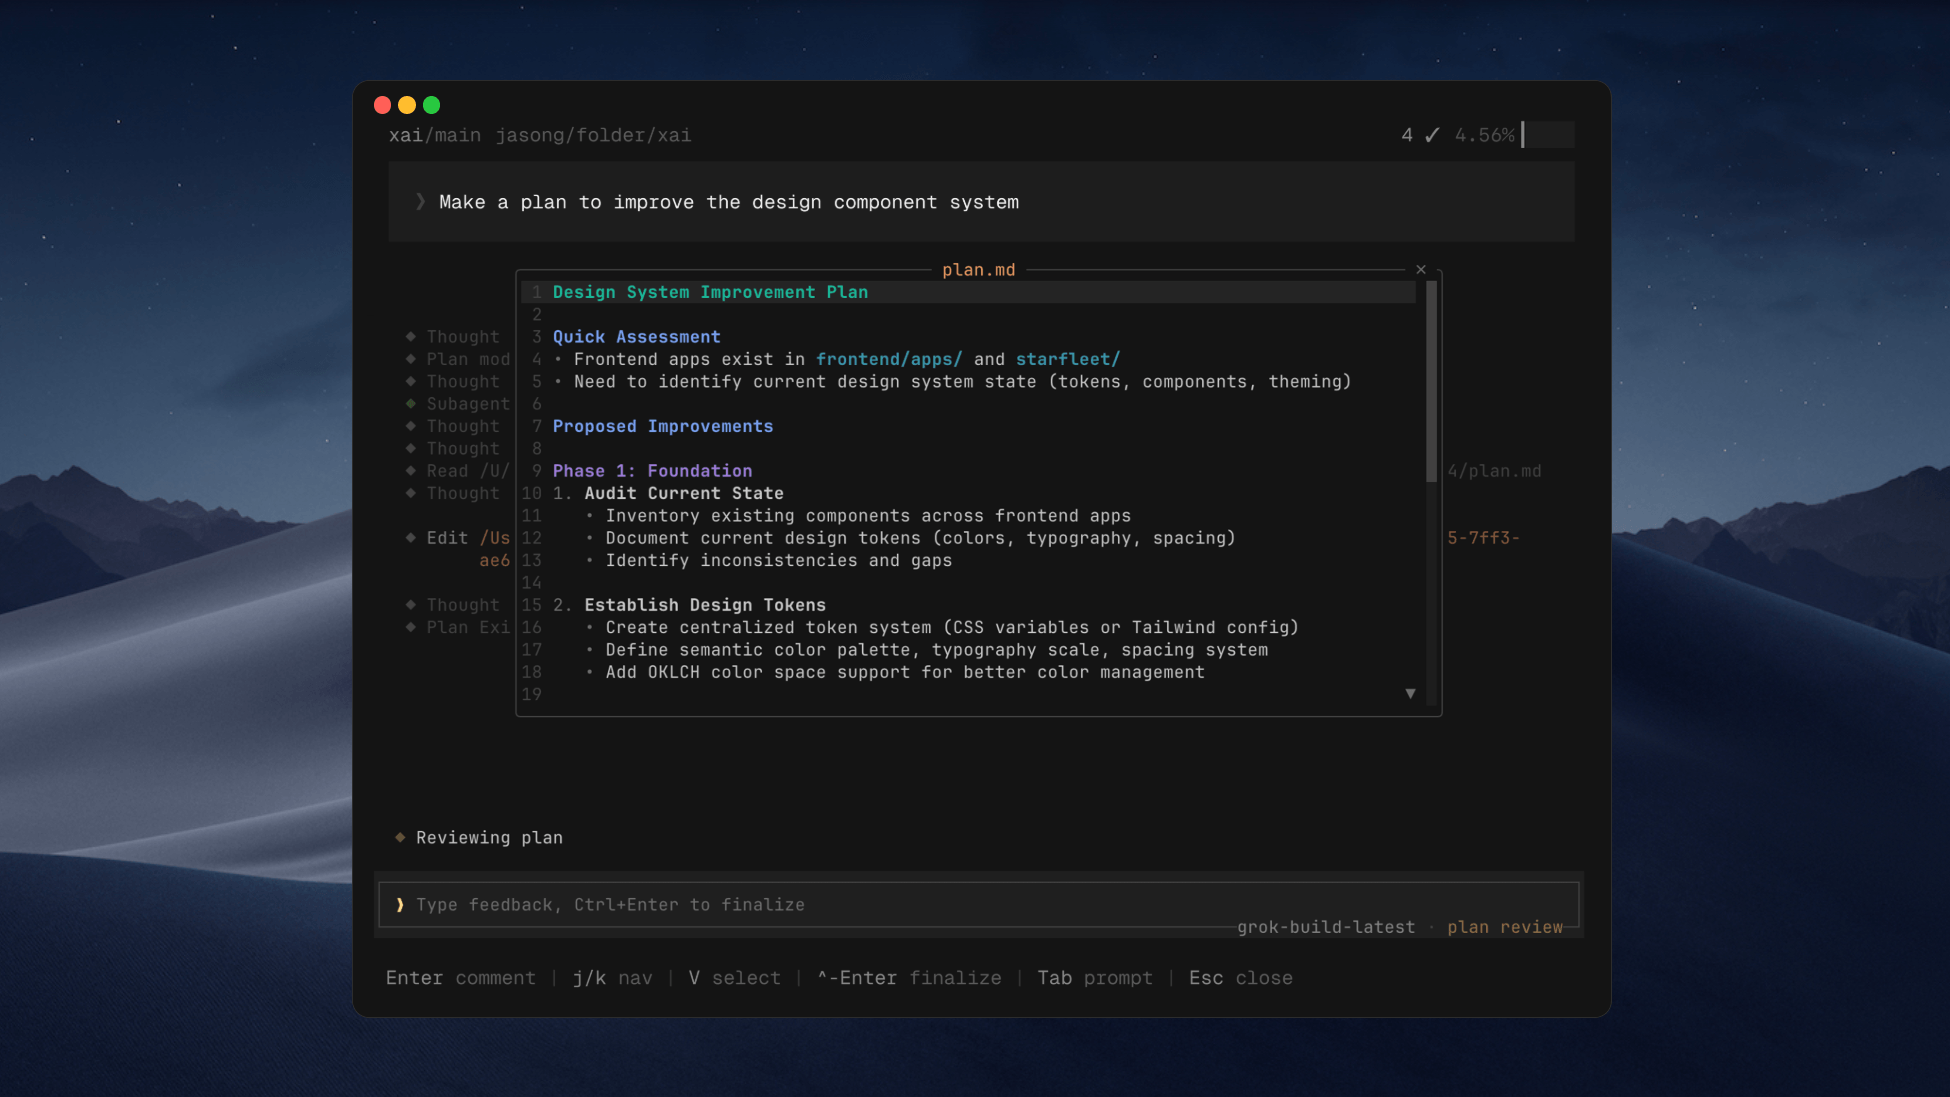Select the Read /U/ log entry
The height and width of the screenshot is (1097, 1950).
pos(458,471)
